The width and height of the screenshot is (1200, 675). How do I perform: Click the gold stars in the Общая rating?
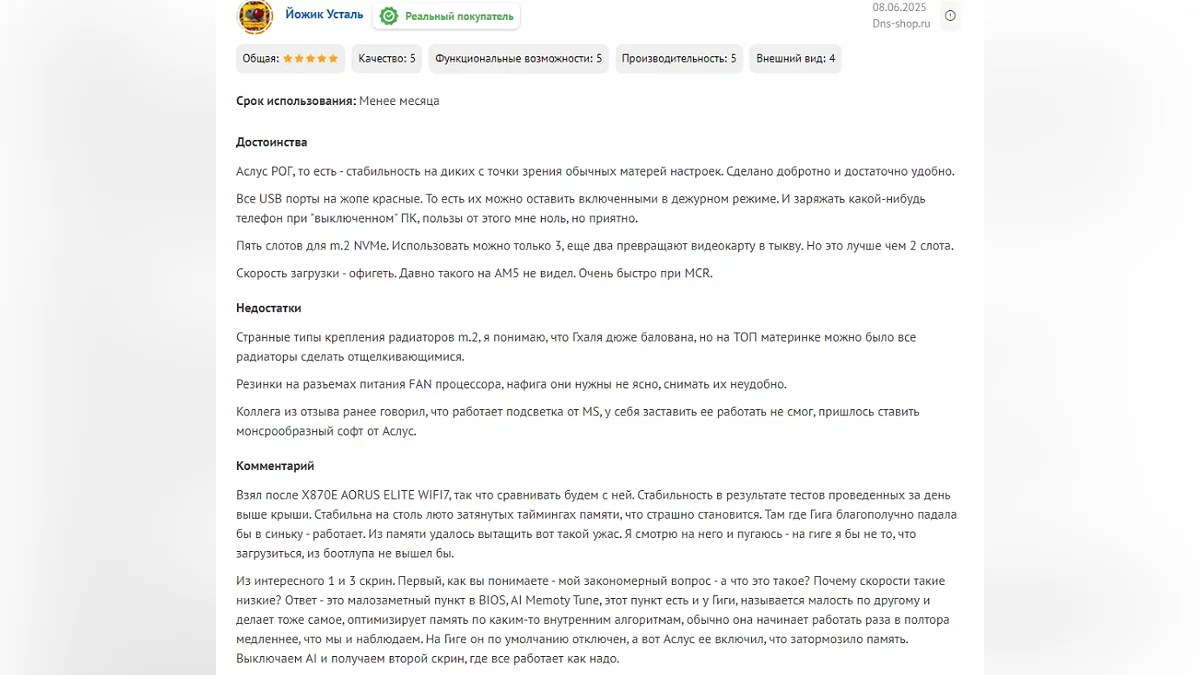point(311,59)
